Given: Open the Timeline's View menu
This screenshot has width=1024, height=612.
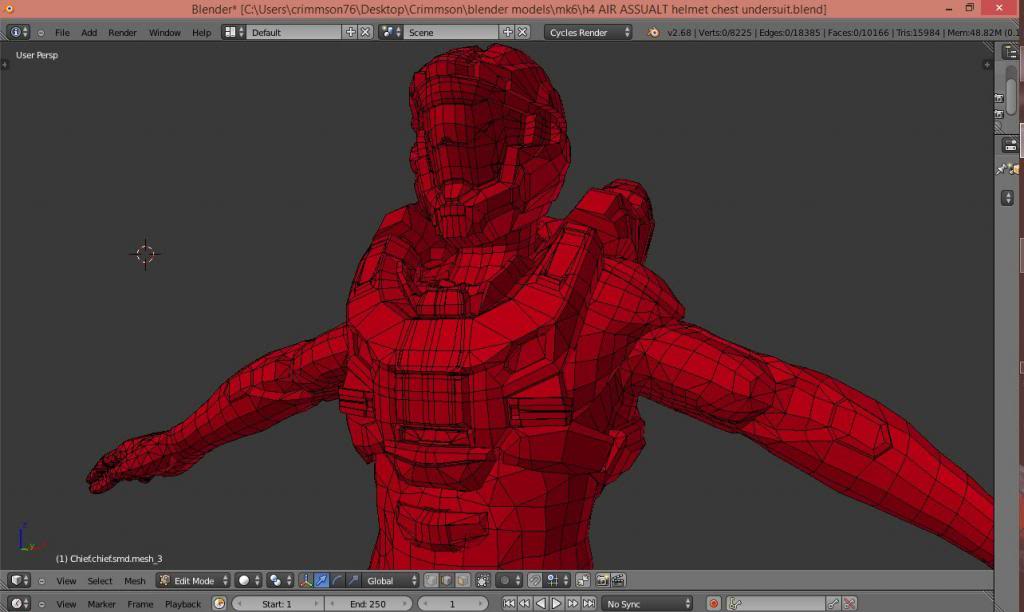Looking at the screenshot, I should (x=66, y=604).
